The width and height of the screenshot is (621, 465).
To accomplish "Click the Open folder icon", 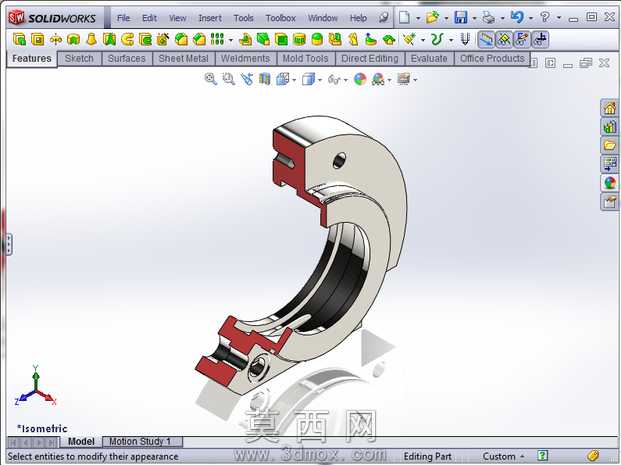I will click(x=432, y=17).
